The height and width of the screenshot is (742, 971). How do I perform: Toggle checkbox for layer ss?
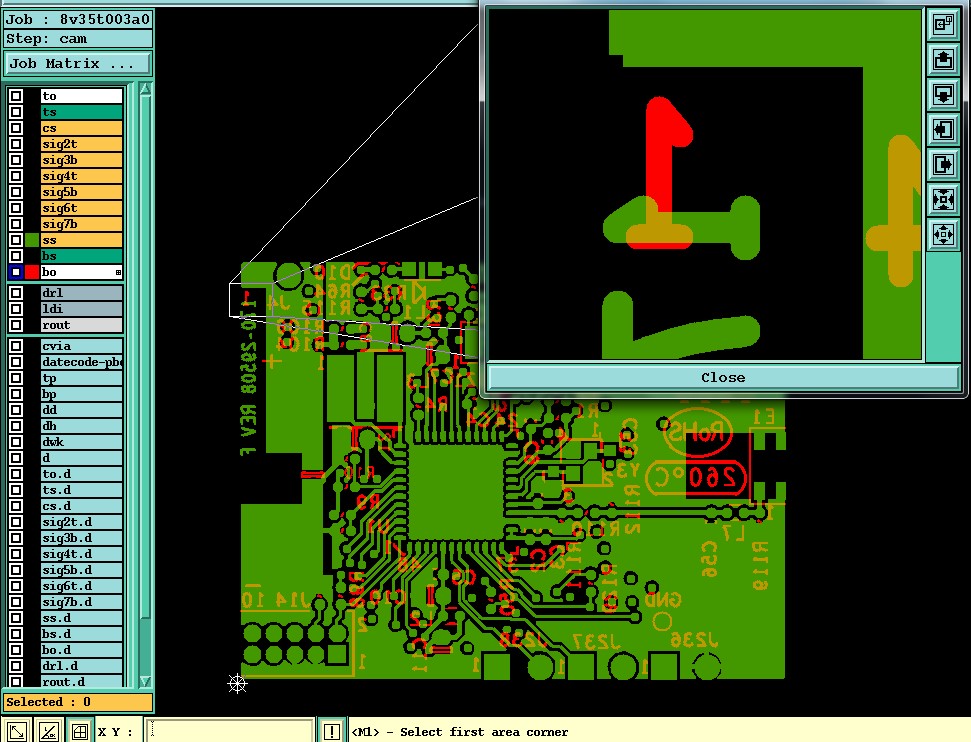click(x=16, y=240)
